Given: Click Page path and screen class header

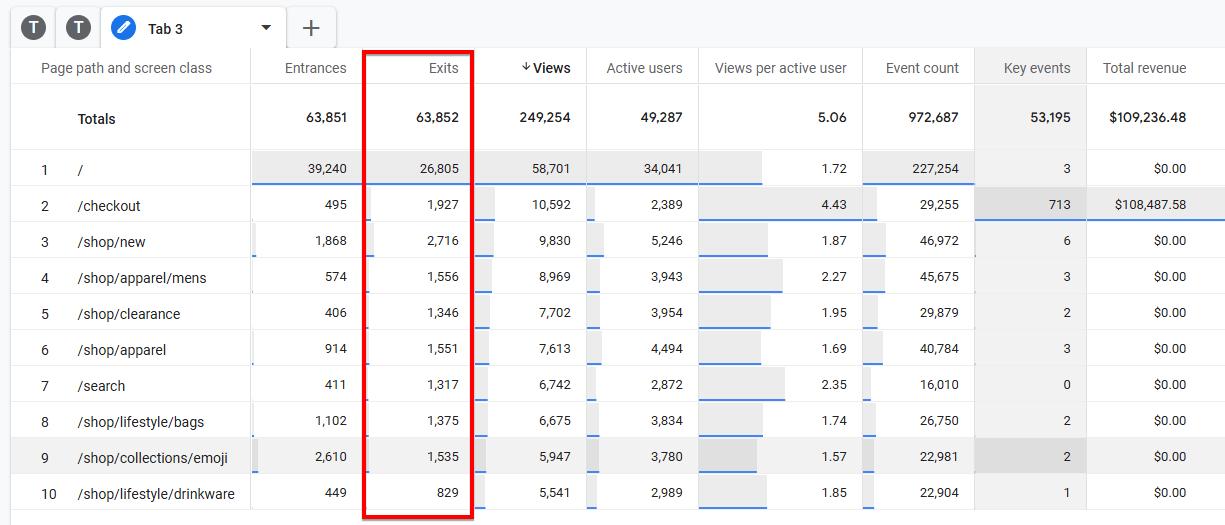Looking at the screenshot, I should tap(126, 68).
